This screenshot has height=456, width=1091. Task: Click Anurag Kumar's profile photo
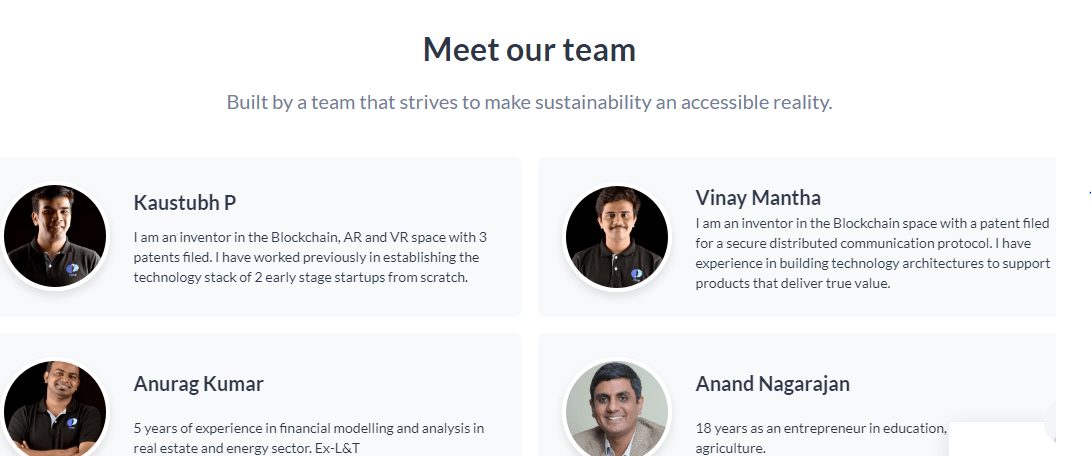55,407
